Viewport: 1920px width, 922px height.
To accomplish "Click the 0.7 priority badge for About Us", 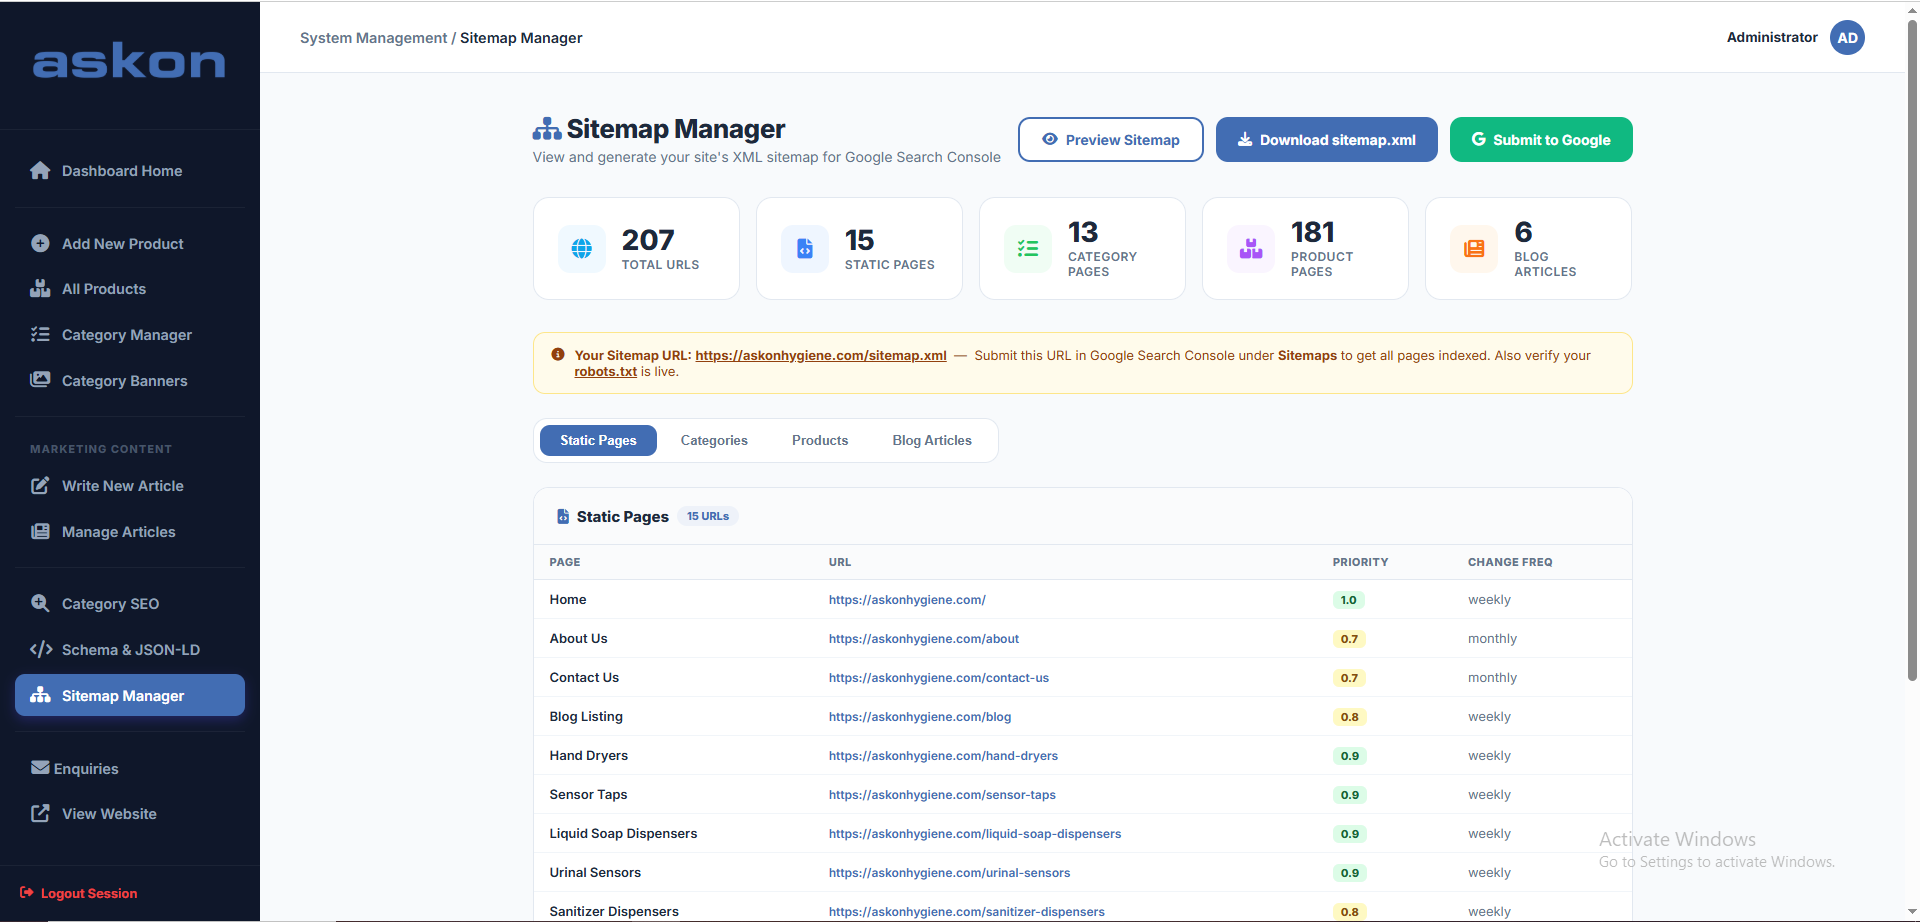I will tap(1349, 639).
